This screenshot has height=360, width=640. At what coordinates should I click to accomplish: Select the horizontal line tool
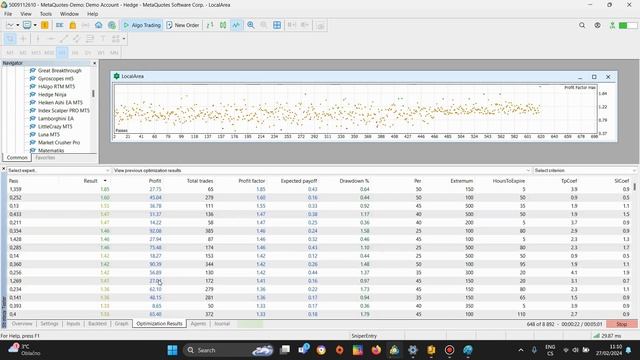point(51,39)
